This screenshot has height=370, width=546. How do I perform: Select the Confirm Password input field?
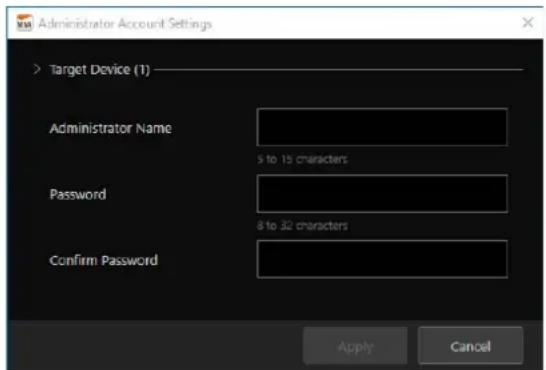tap(382, 259)
